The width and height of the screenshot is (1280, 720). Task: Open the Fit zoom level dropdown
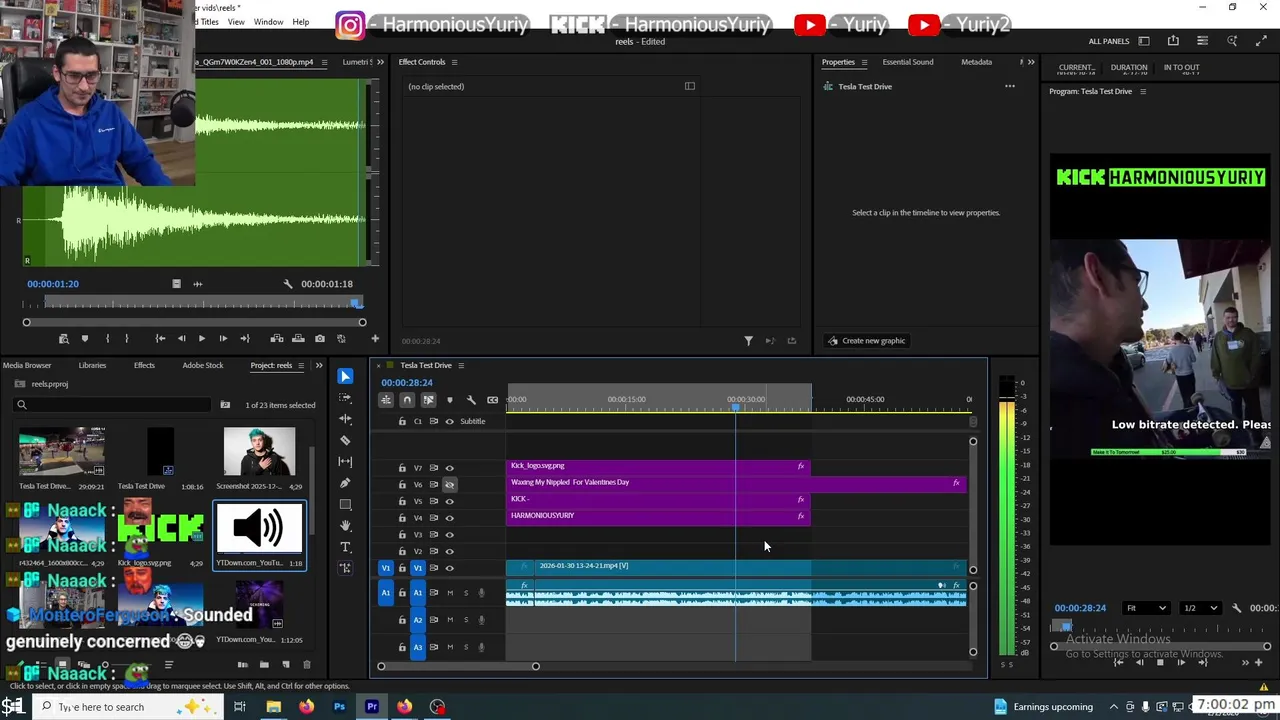[1146, 608]
